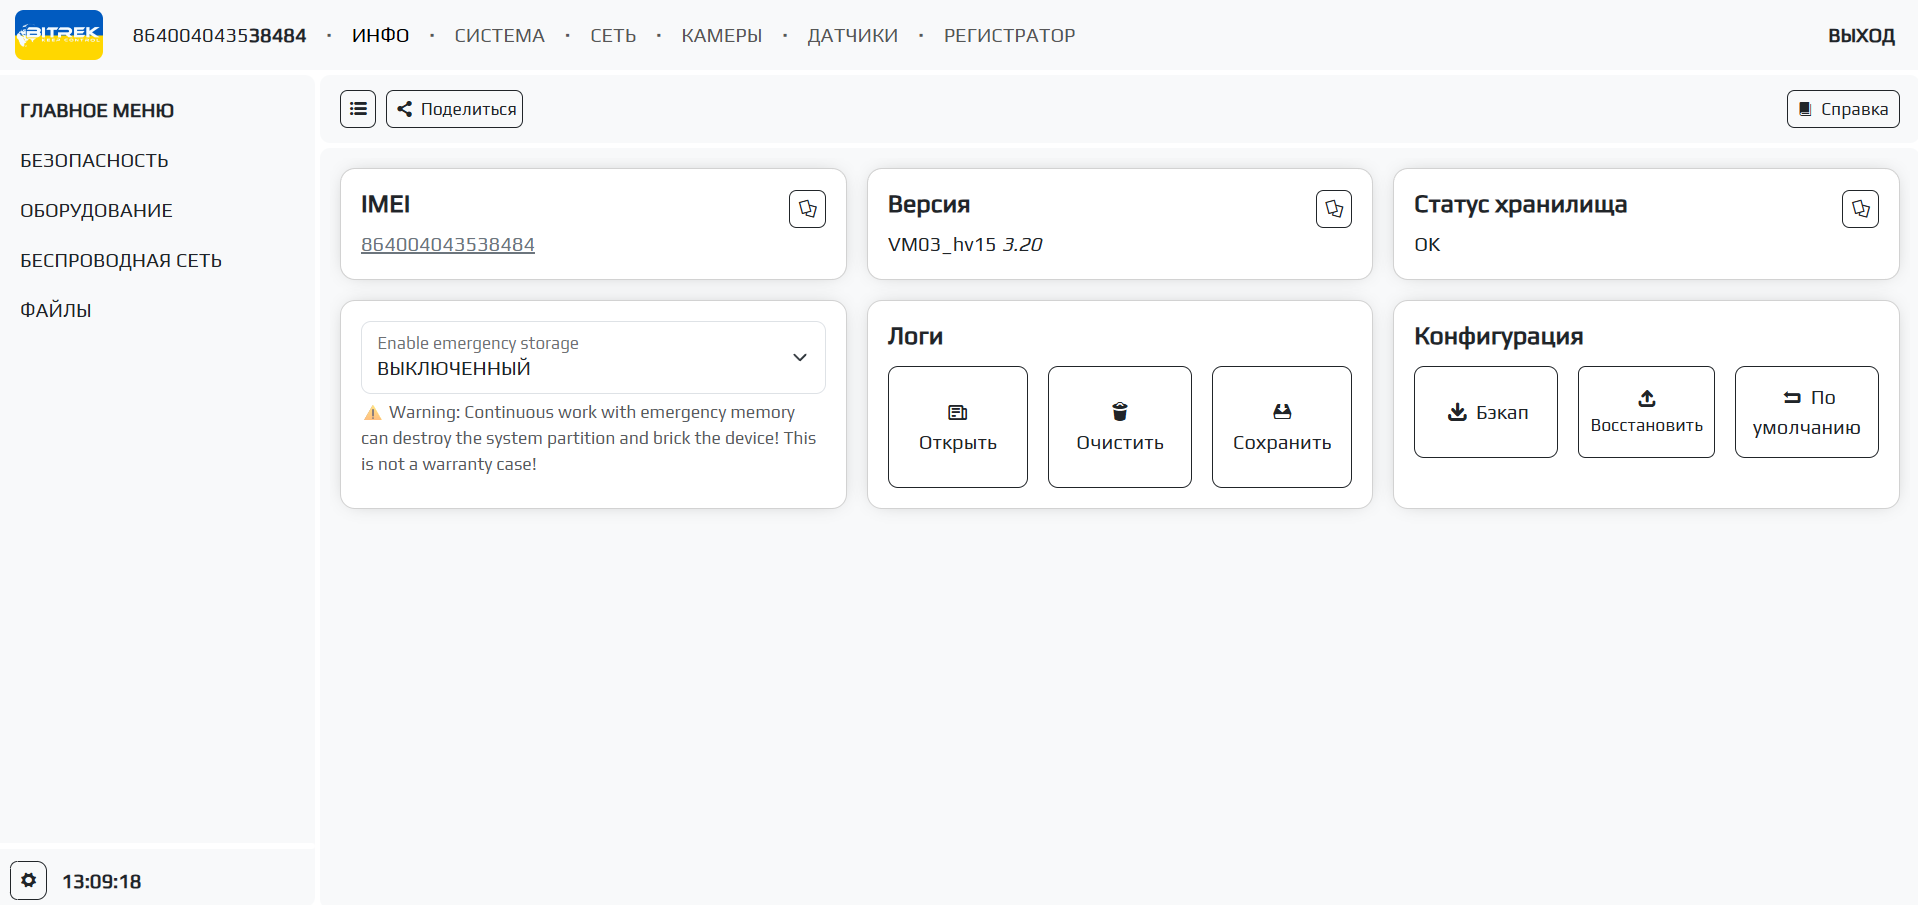Image resolution: width=1918 pixels, height=905 pixels.
Task: Copy Статус хранилища with copy icon
Action: click(1859, 209)
